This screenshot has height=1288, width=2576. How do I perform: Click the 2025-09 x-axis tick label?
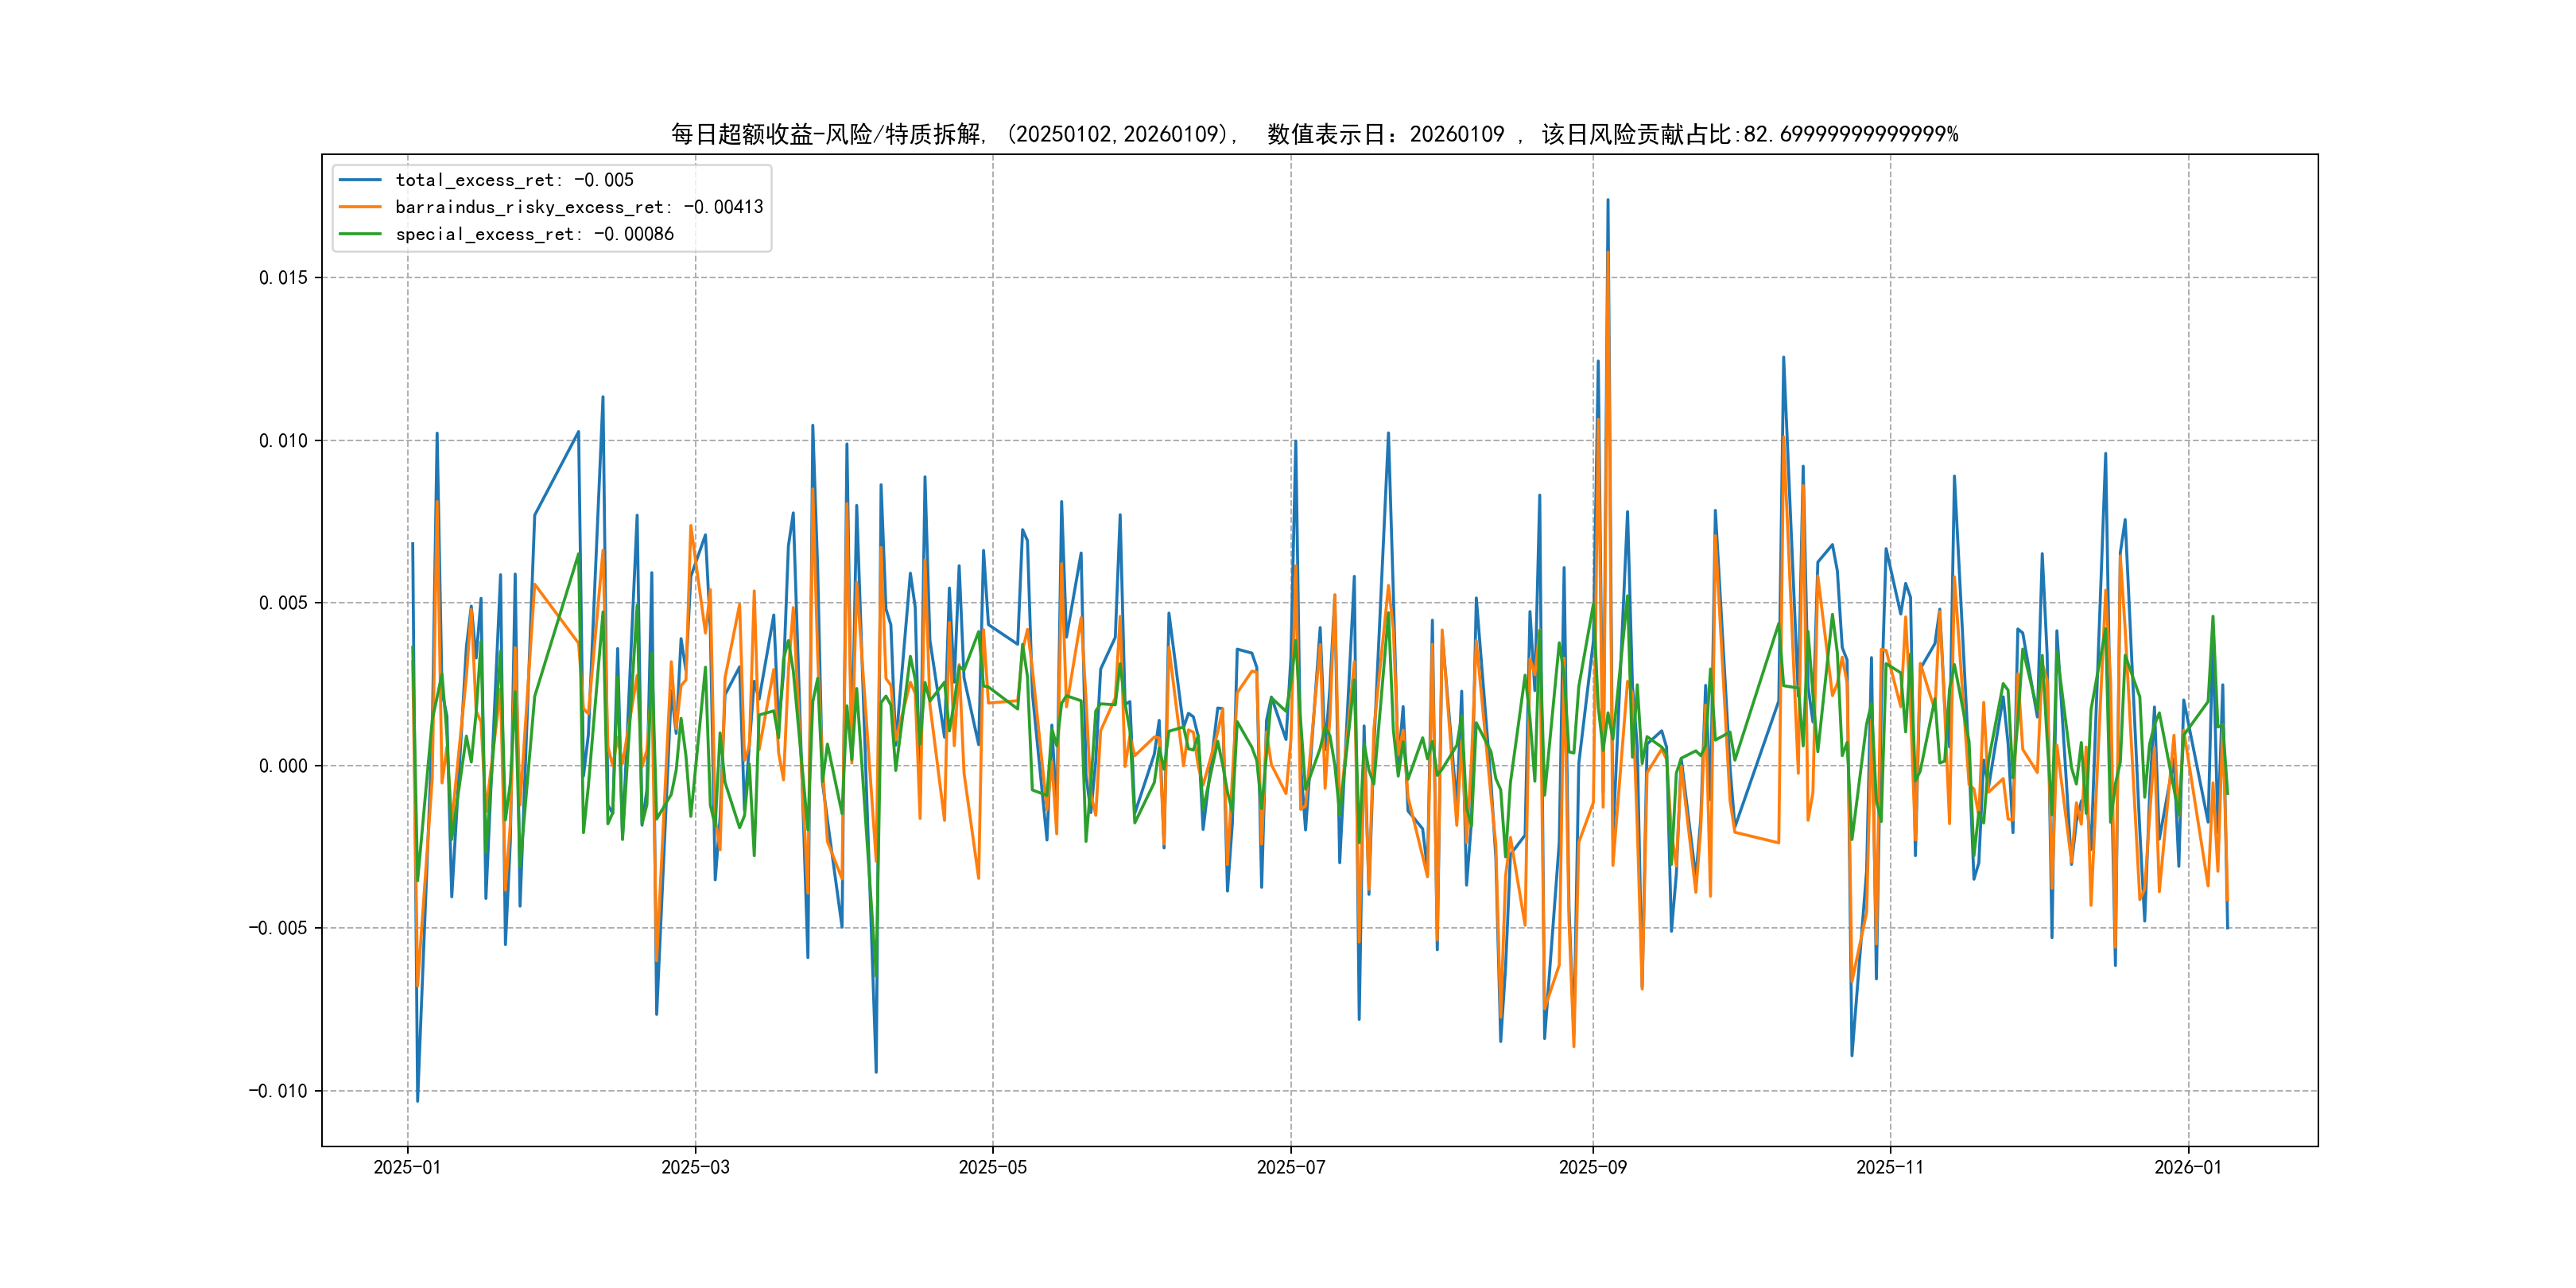click(x=1592, y=1167)
